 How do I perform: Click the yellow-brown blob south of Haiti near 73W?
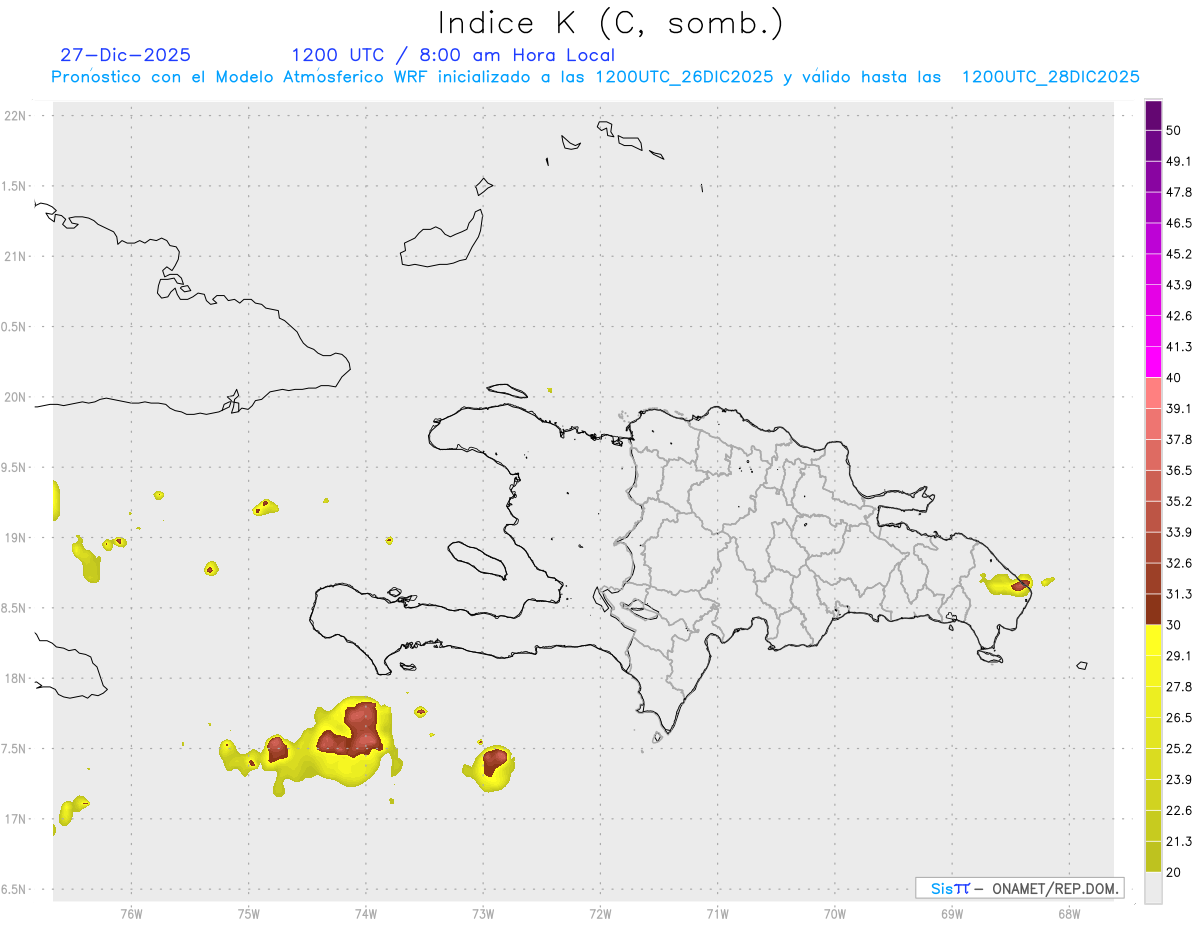(489, 768)
